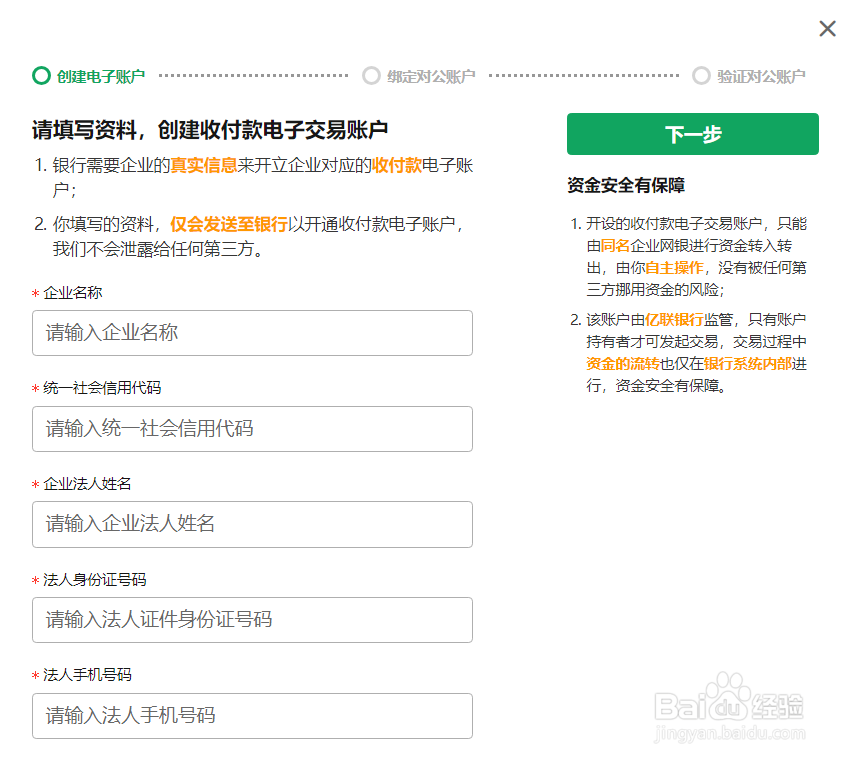Click the 法人身份证号码 field label
The width and height of the screenshot is (853, 763).
pyautogui.click(x=95, y=580)
